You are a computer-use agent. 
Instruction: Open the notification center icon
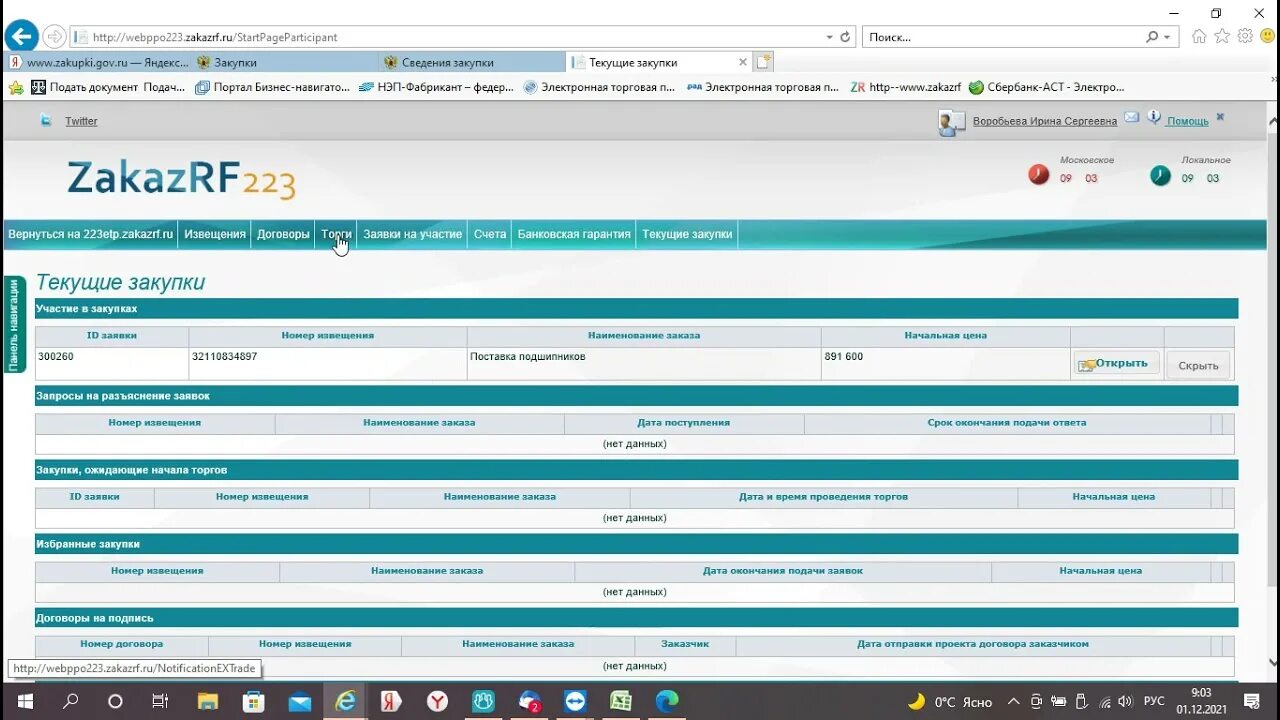click(x=1252, y=701)
